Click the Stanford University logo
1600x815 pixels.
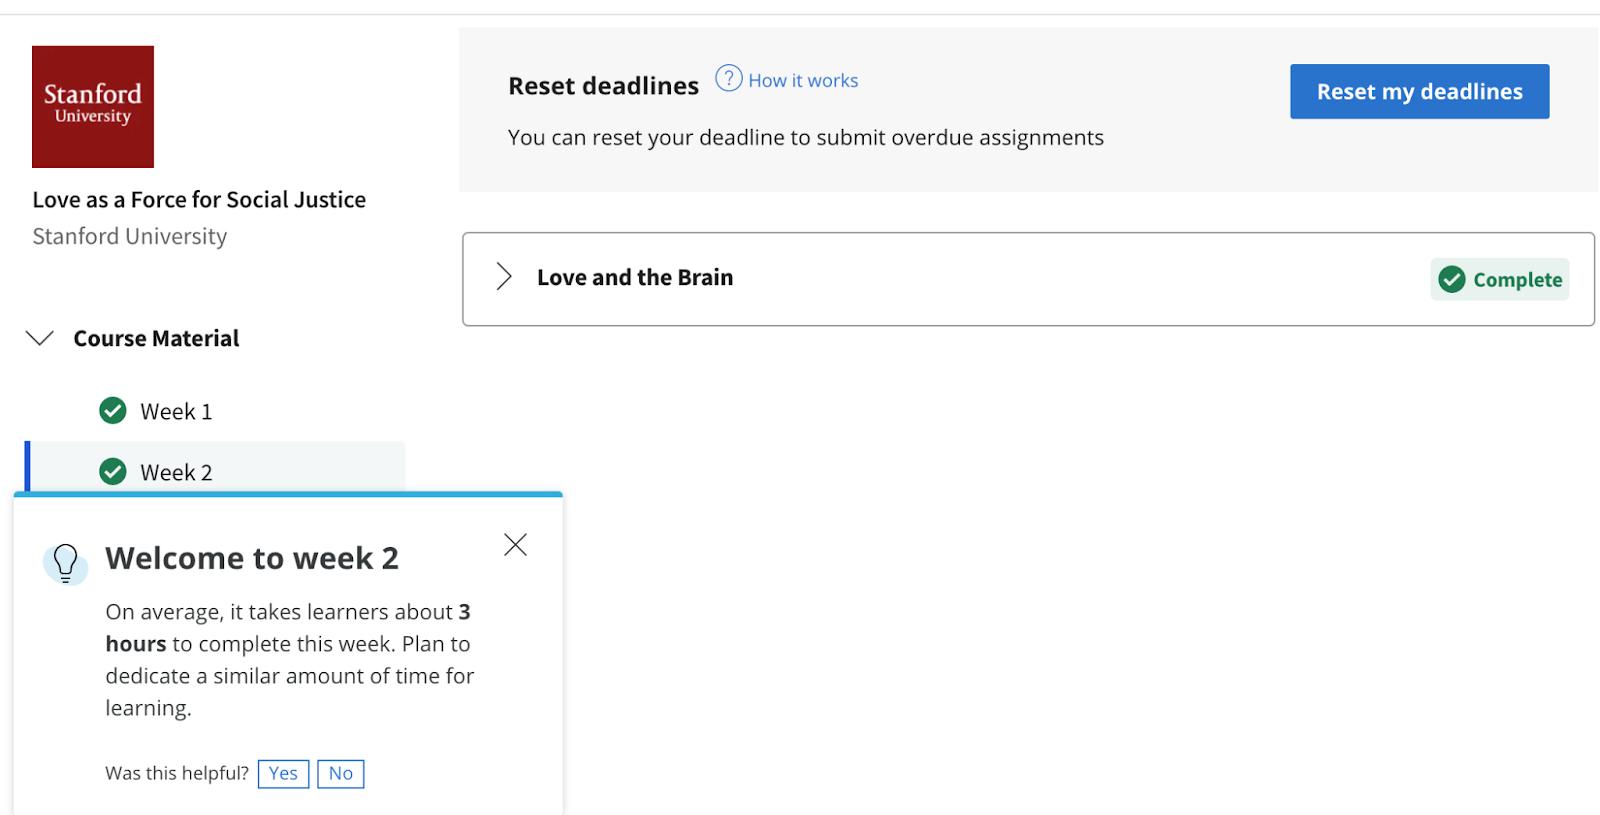click(93, 107)
